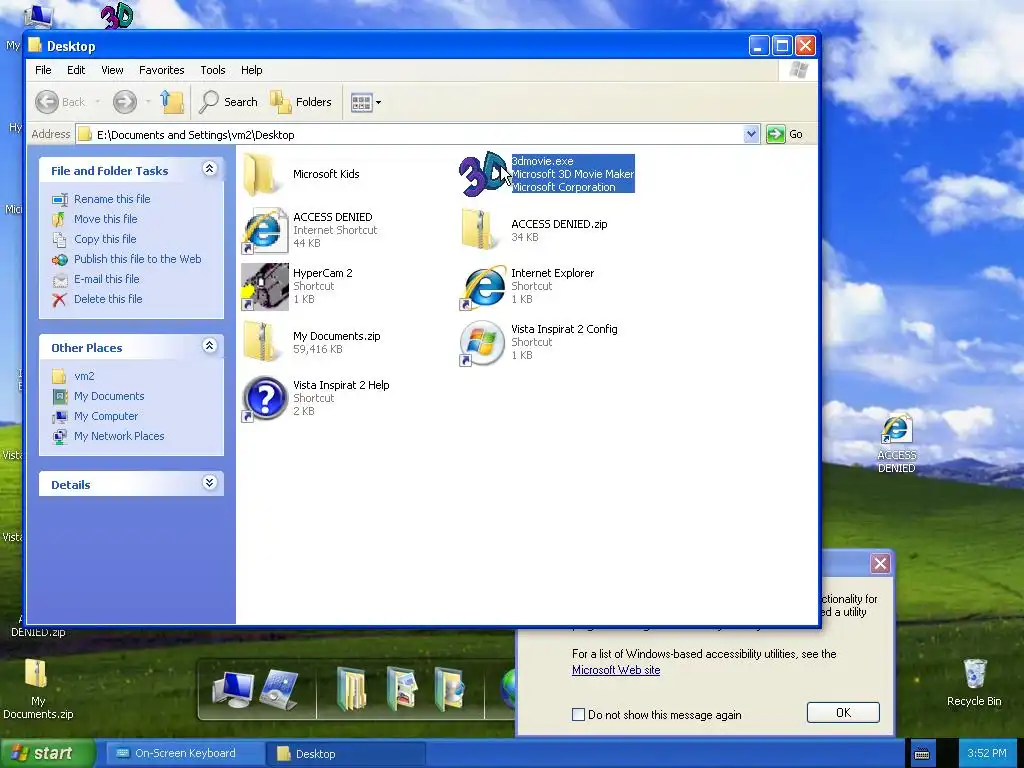1024x768 pixels.
Task: Open the Back history dropdown arrow
Action: pos(97,102)
